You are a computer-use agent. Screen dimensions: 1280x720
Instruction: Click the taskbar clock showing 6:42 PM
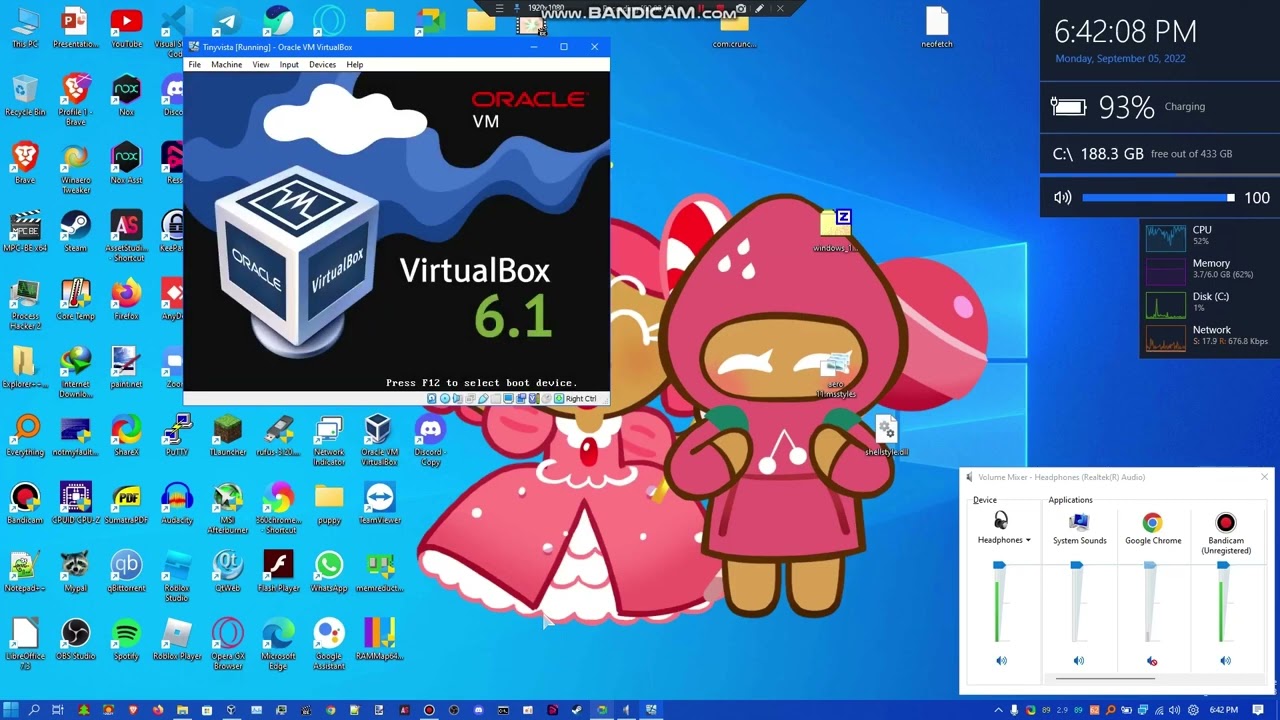(1223, 710)
